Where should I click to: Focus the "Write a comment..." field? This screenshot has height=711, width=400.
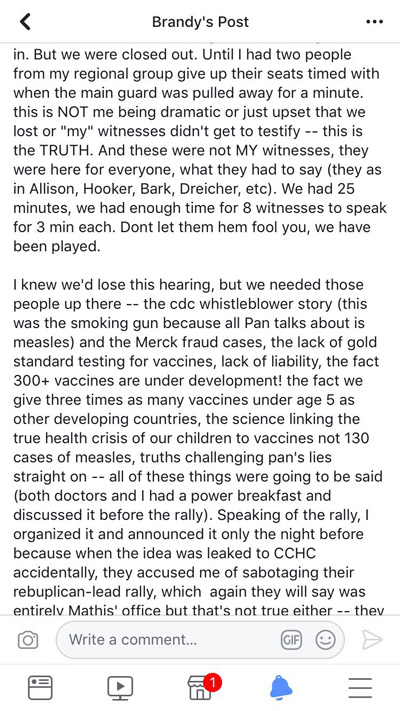pyautogui.click(x=200, y=640)
